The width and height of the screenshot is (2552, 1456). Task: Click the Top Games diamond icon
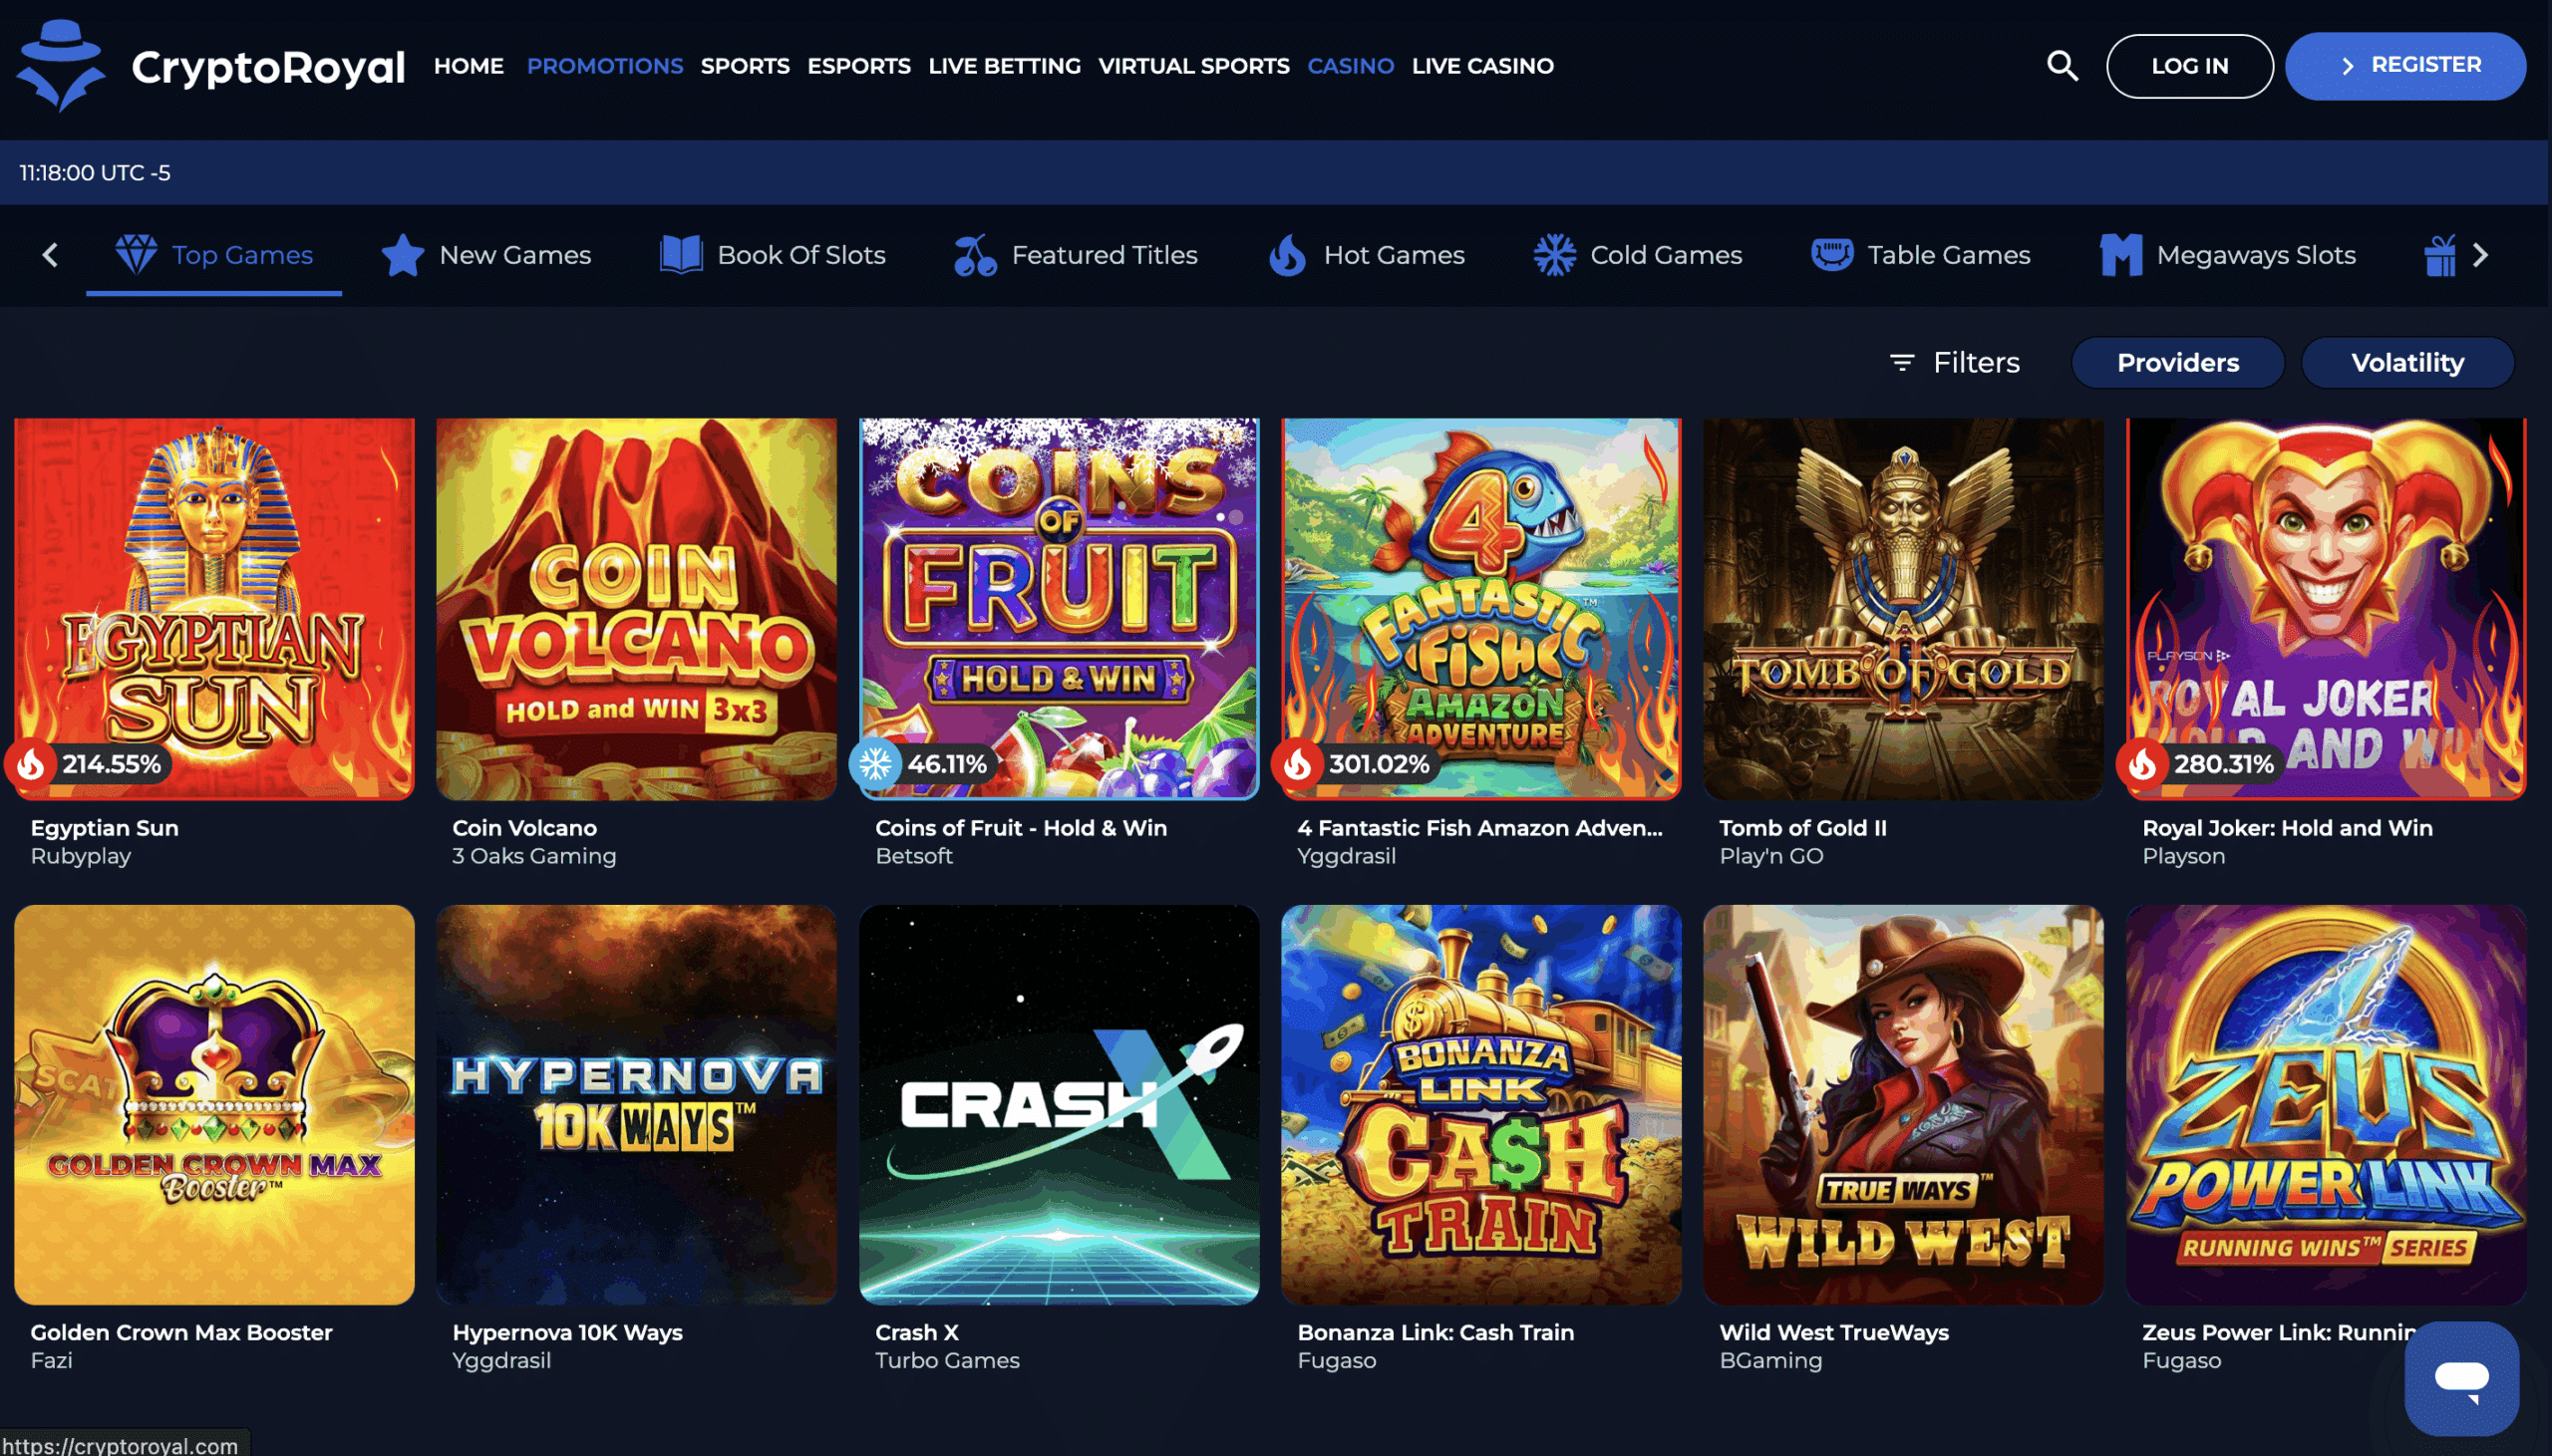pyautogui.click(x=136, y=254)
